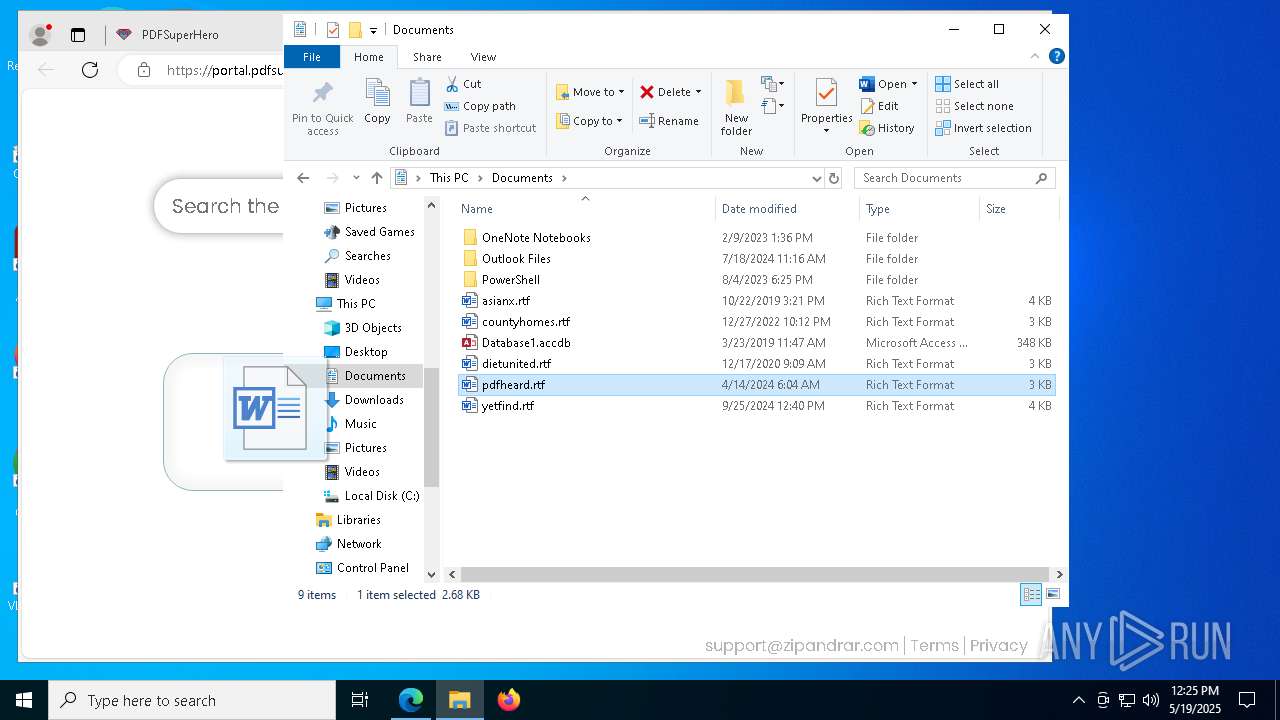Expand the Delete dropdown arrow
1280x720 pixels.
(x=698, y=92)
